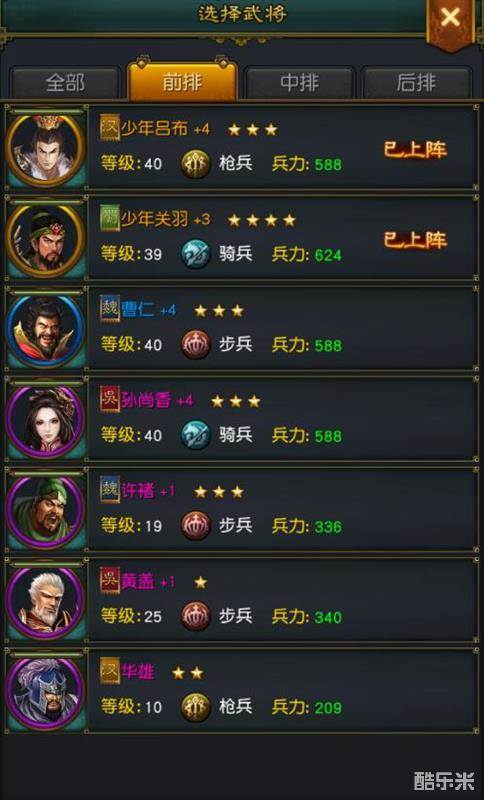
Task: Click the infantry icon in 曹仁 row
Action: click(x=196, y=344)
